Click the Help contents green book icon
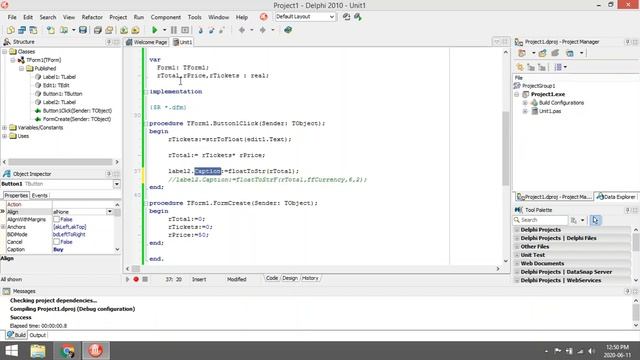 pos(288,30)
